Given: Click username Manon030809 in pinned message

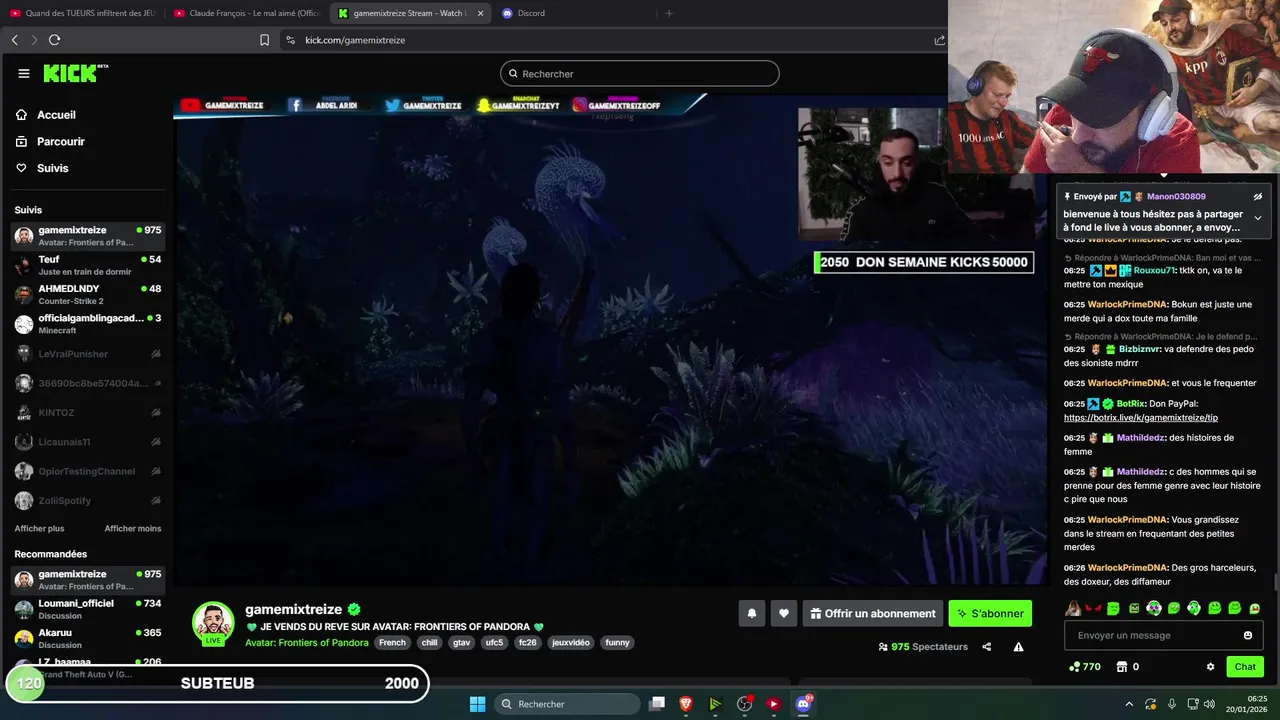Looking at the screenshot, I should (x=1176, y=197).
